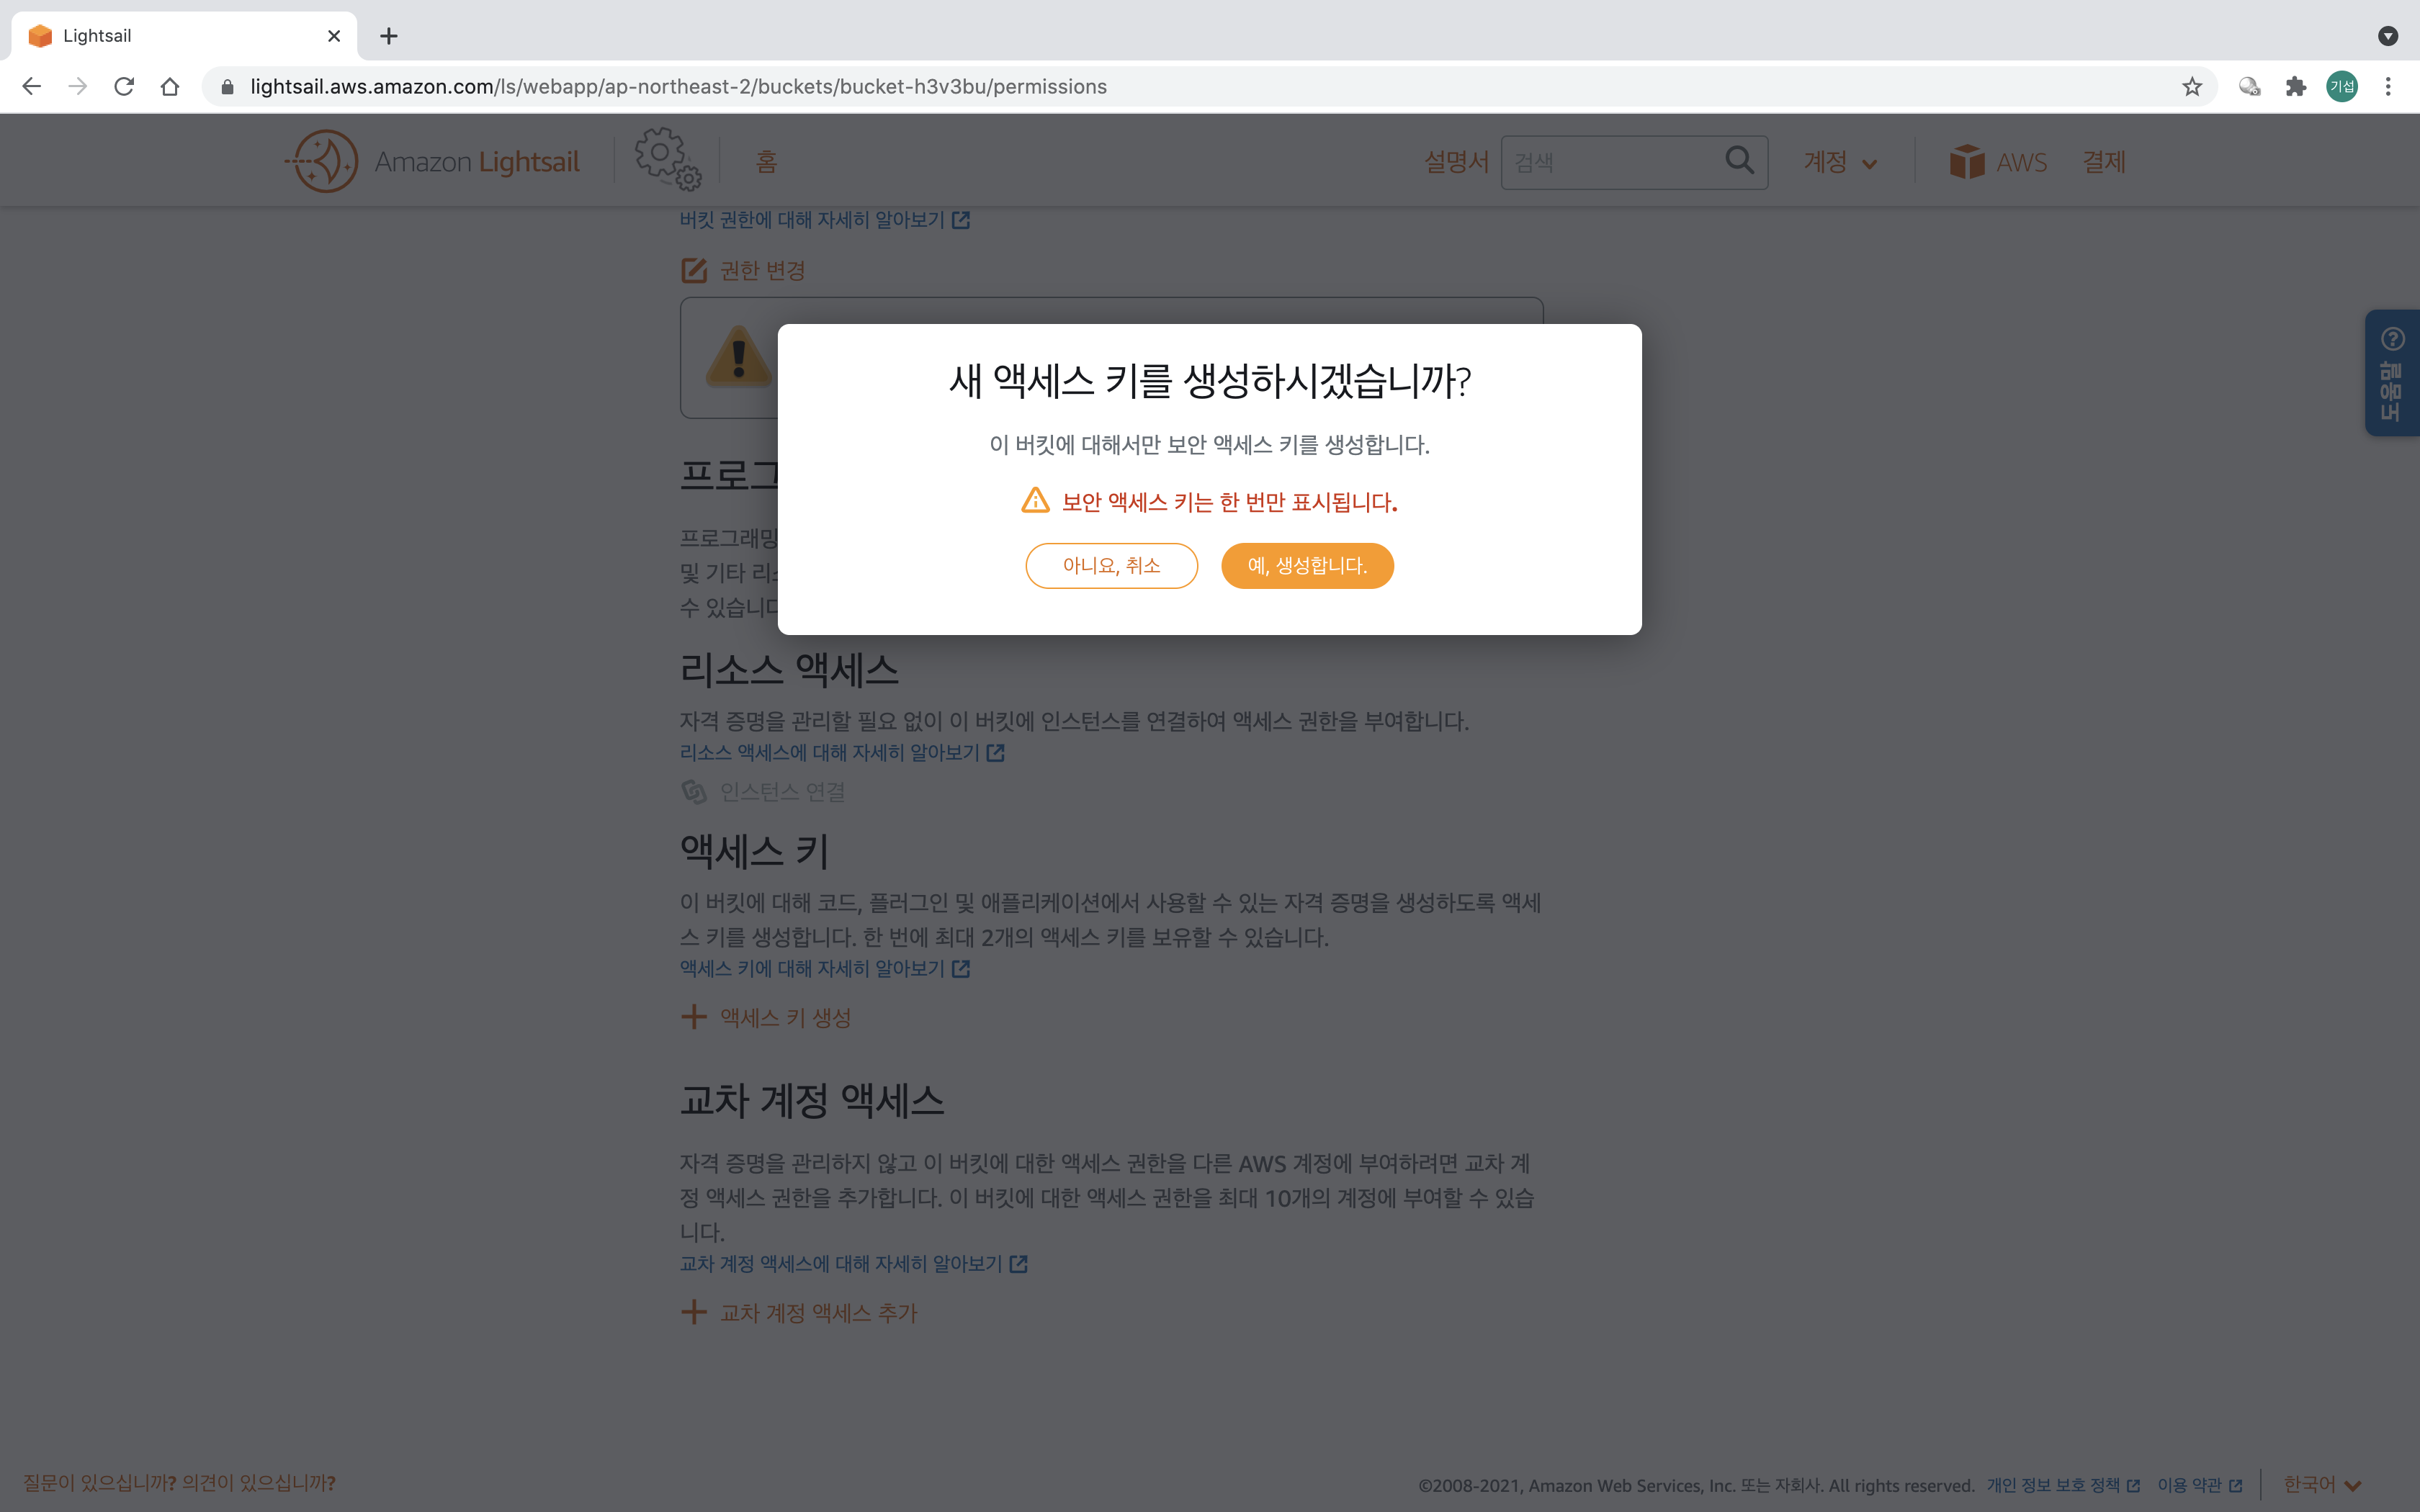Open the gear settings icon in header
The height and width of the screenshot is (1512, 2420).
coord(666,159)
